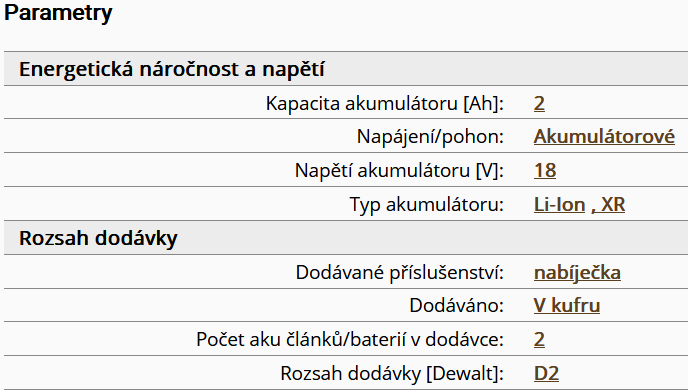Open the XR battery type link
This screenshot has height=390, width=688.
(608, 204)
